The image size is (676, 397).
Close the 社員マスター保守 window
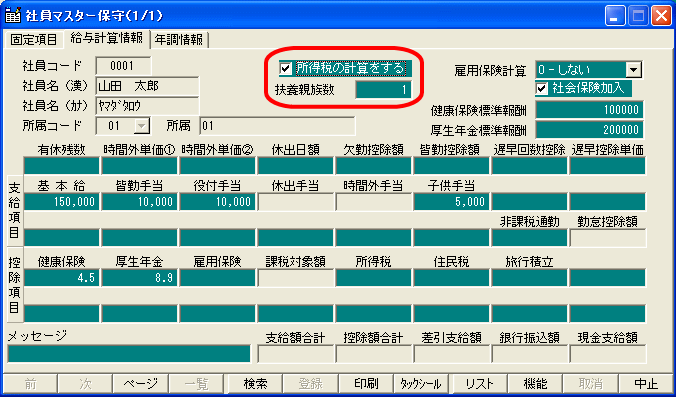tap(661, 16)
